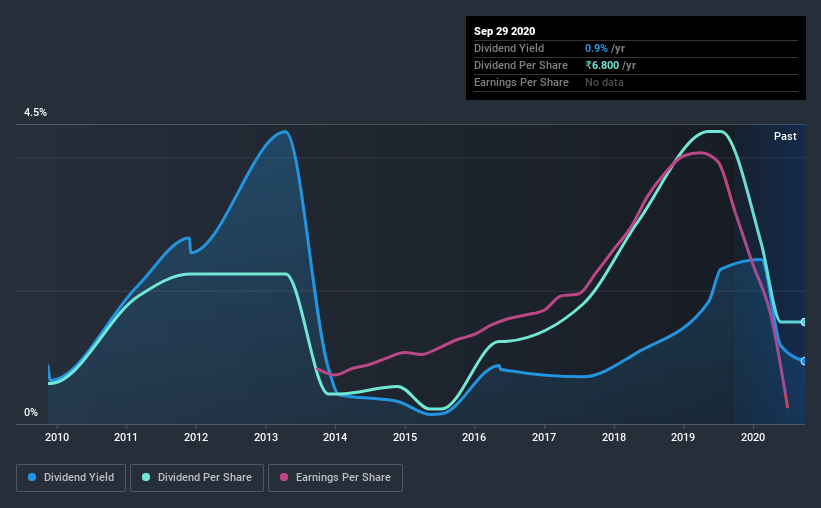Click the Sep 29 2020 tooltip date
821x508 pixels.
tap(505, 31)
